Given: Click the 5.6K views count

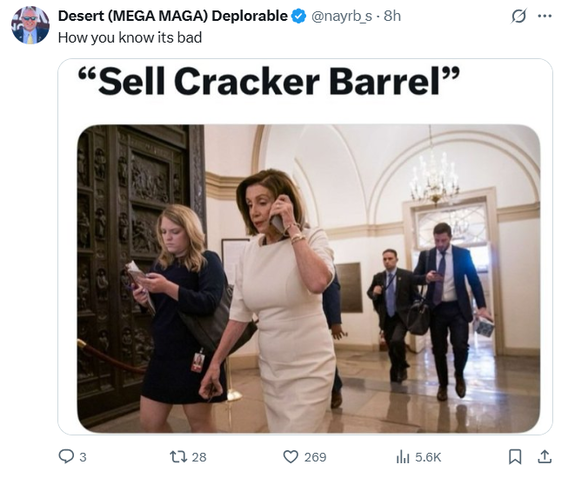Looking at the screenshot, I should (x=428, y=457).
